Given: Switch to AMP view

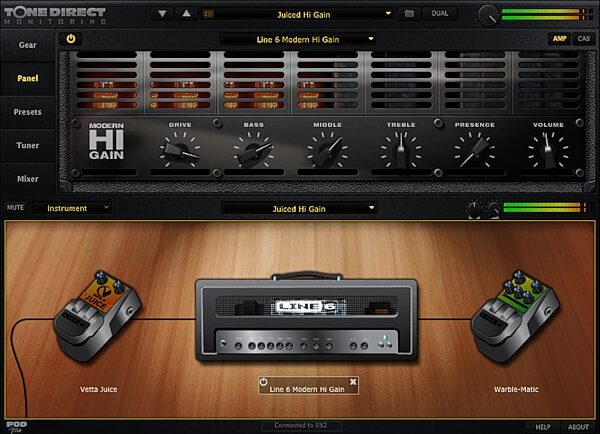Looking at the screenshot, I should point(559,39).
